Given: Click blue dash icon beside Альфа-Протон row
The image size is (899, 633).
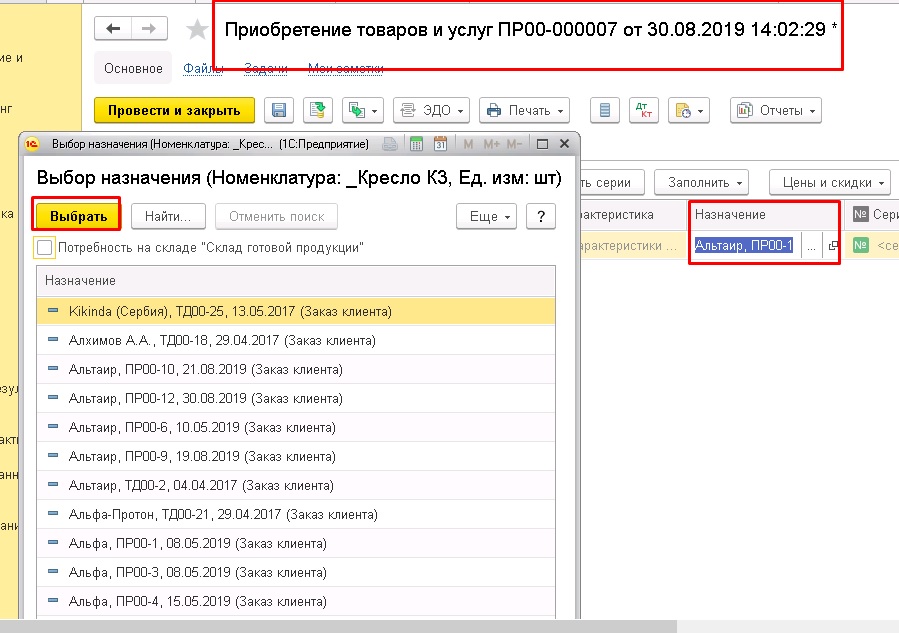Looking at the screenshot, I should coord(53,513).
